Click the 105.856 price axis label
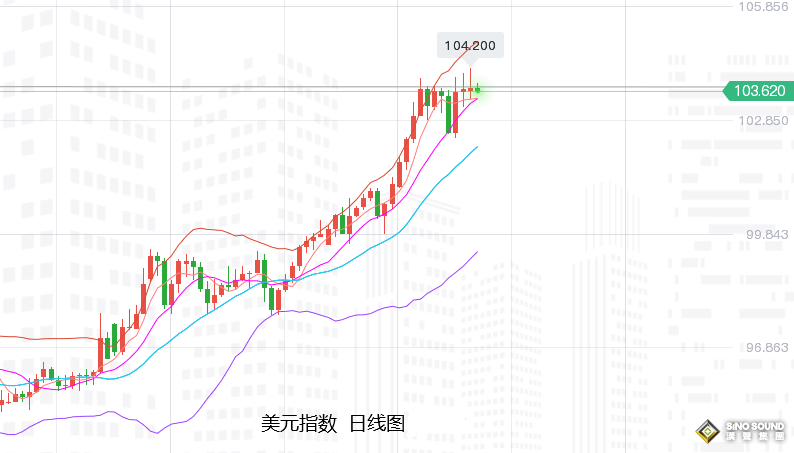 coord(762,6)
